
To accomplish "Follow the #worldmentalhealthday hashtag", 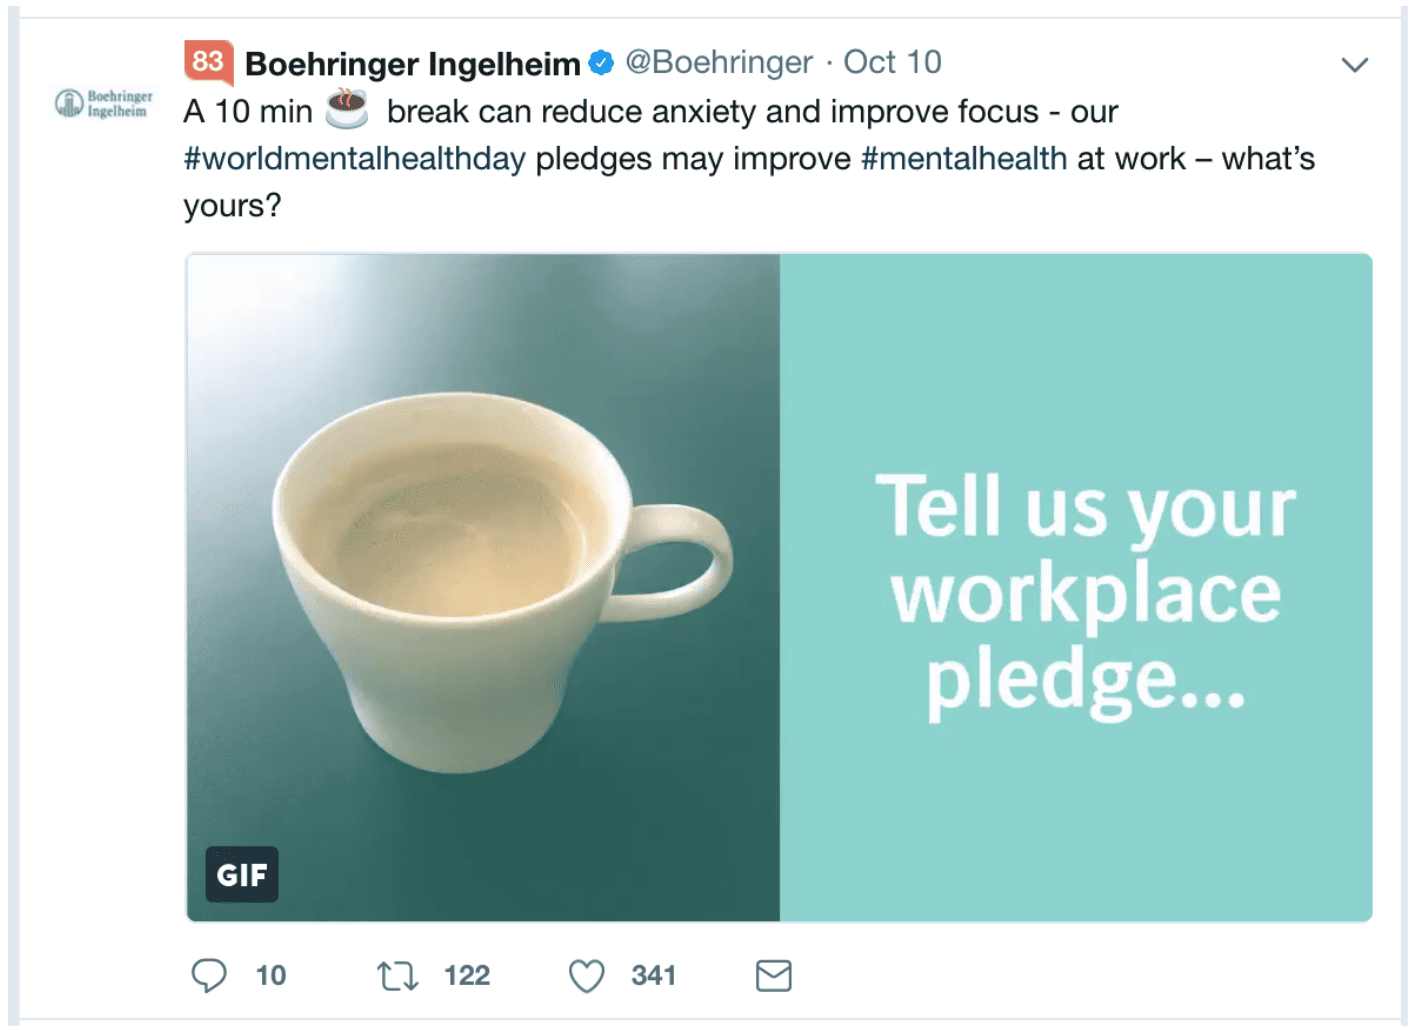I will pos(354,159).
